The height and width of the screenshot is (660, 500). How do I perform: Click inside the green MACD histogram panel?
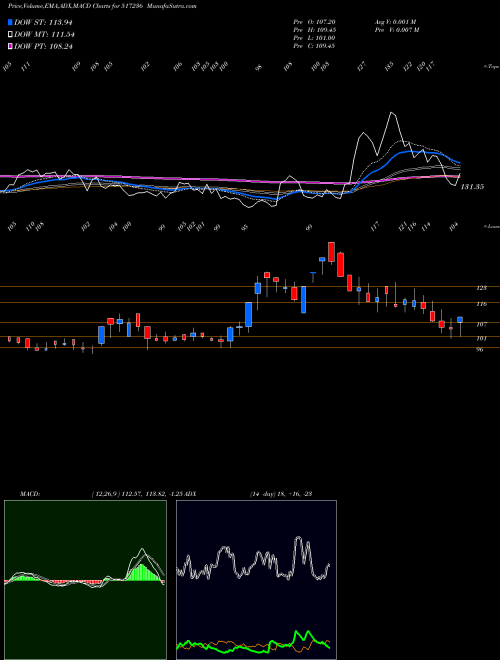(x=85, y=580)
